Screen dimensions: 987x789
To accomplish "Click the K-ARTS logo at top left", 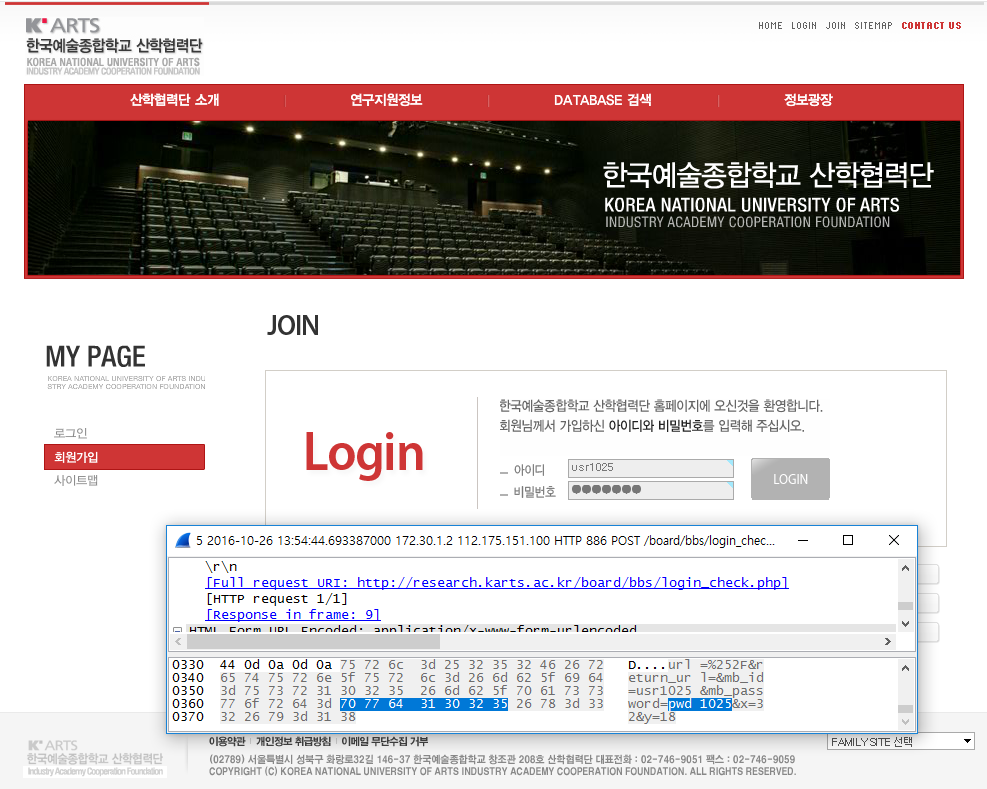I will coord(114,47).
